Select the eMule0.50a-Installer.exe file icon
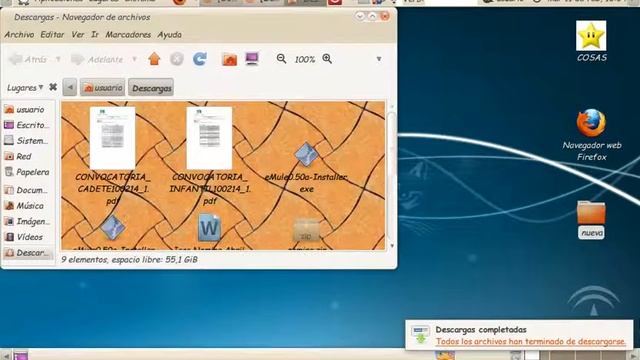This screenshot has height=360, width=640. [306, 154]
